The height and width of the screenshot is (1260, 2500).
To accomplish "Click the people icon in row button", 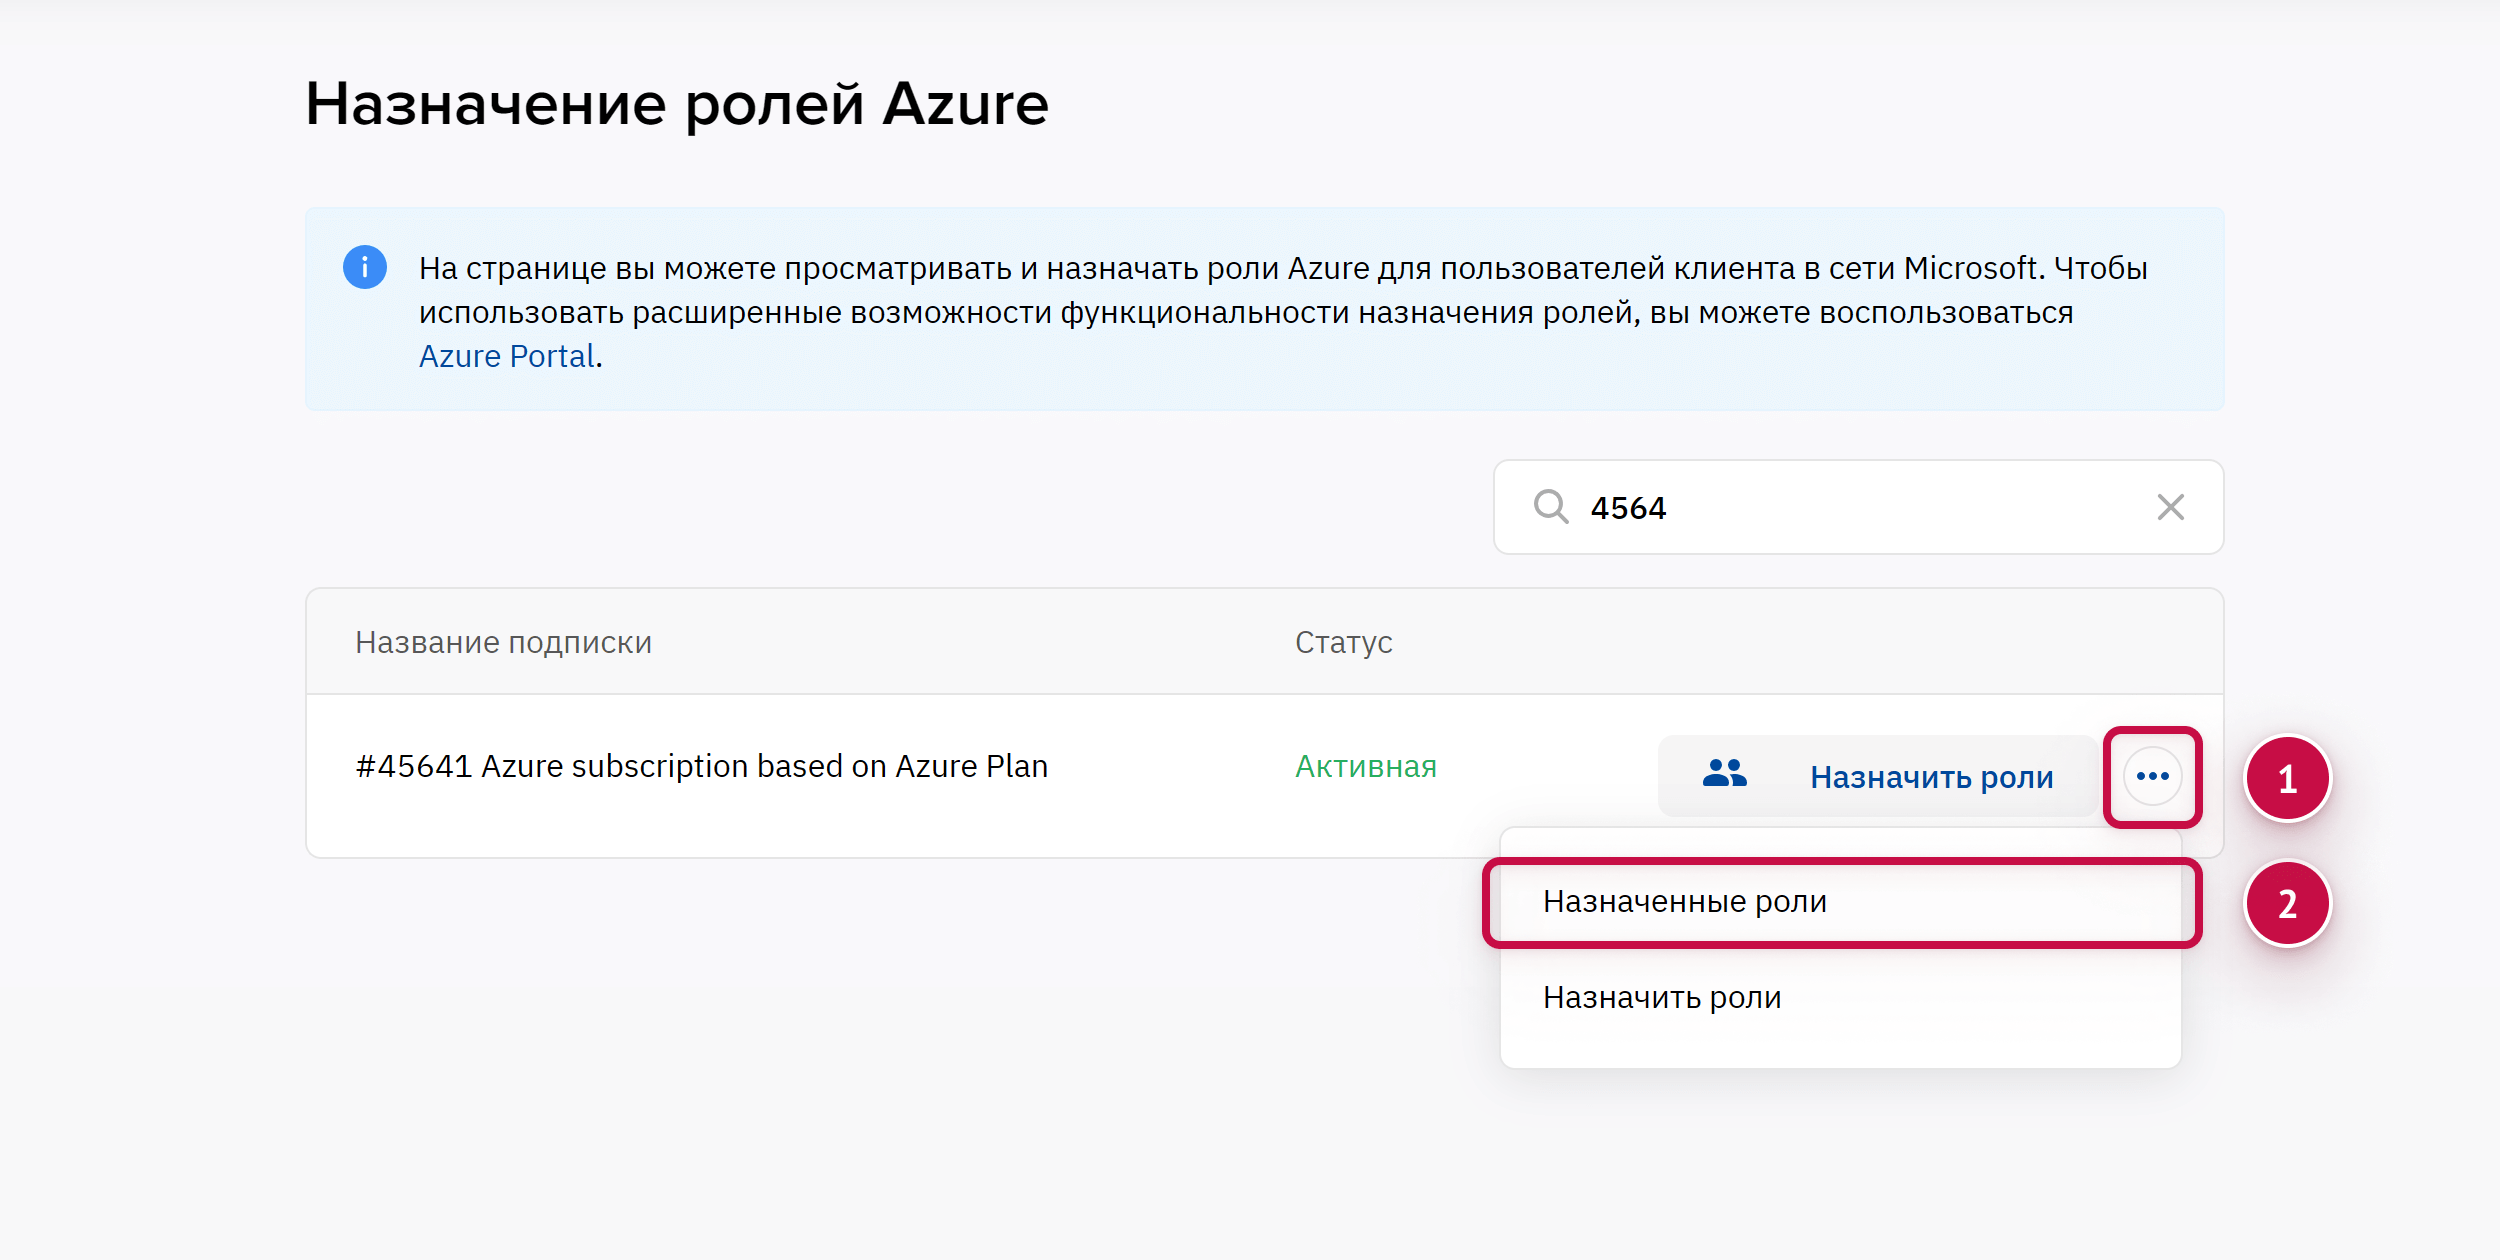I will click(1724, 775).
